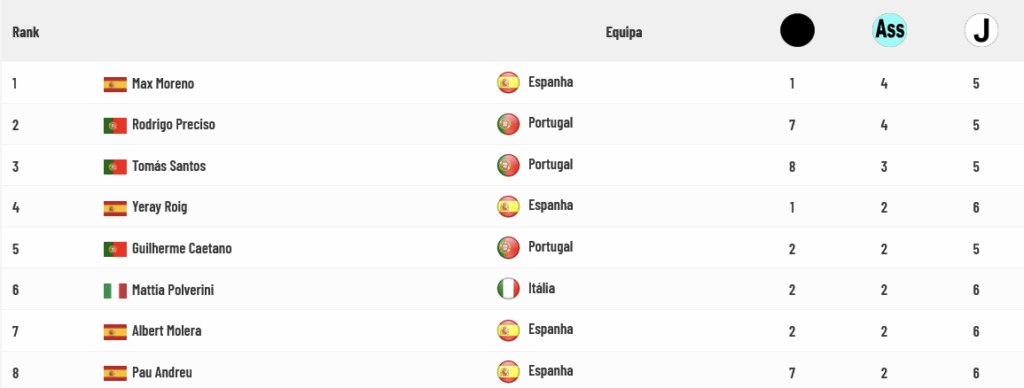Open Max Moreno player link
This screenshot has width=1024, height=388.
click(163, 84)
